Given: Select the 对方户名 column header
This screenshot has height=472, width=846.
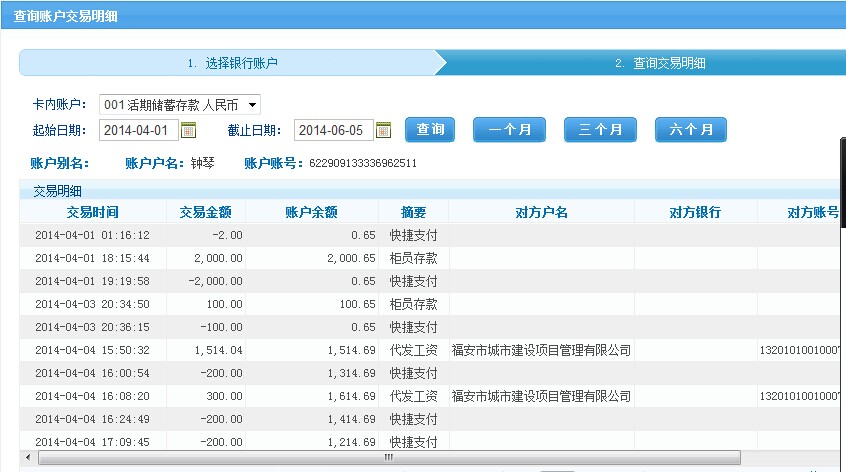Looking at the screenshot, I should [541, 212].
